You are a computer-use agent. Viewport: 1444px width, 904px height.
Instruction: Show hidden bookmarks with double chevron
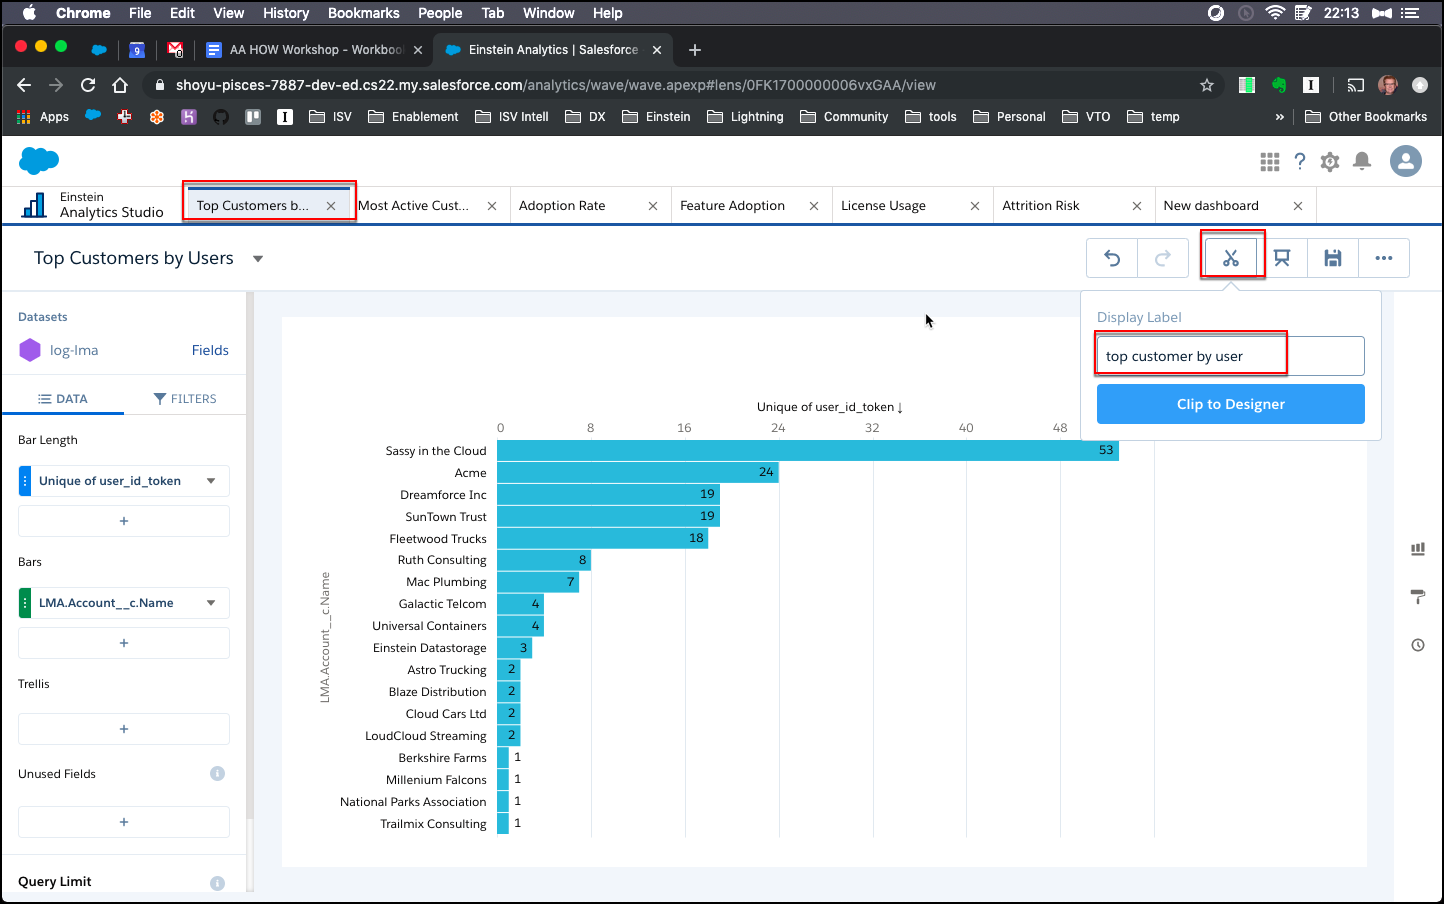click(1279, 117)
